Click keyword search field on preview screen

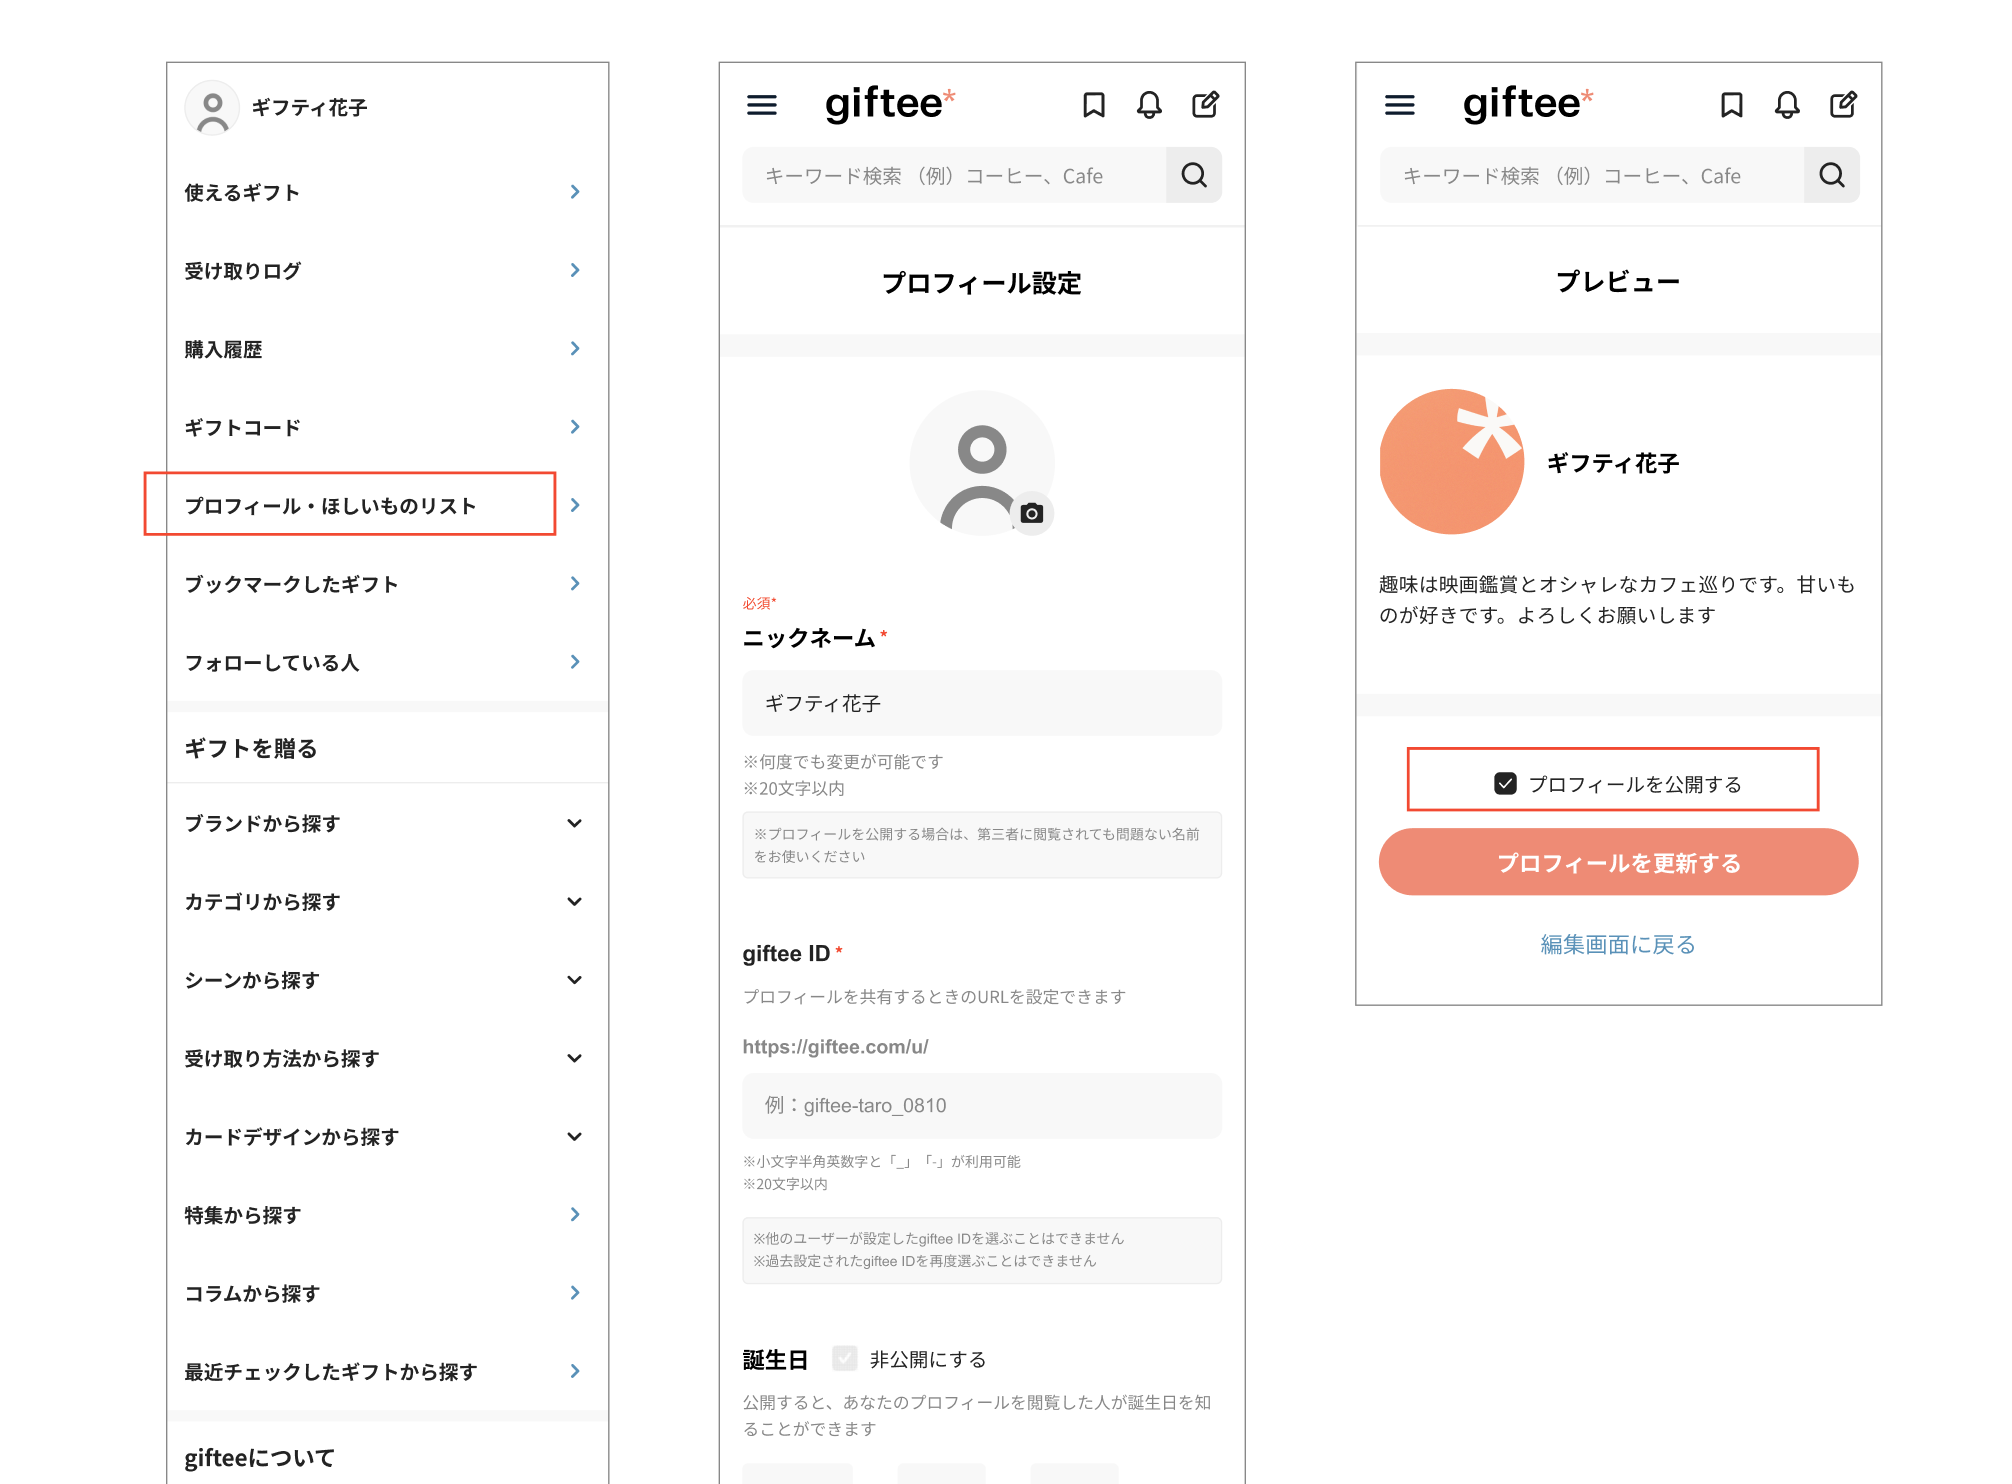tap(1592, 175)
